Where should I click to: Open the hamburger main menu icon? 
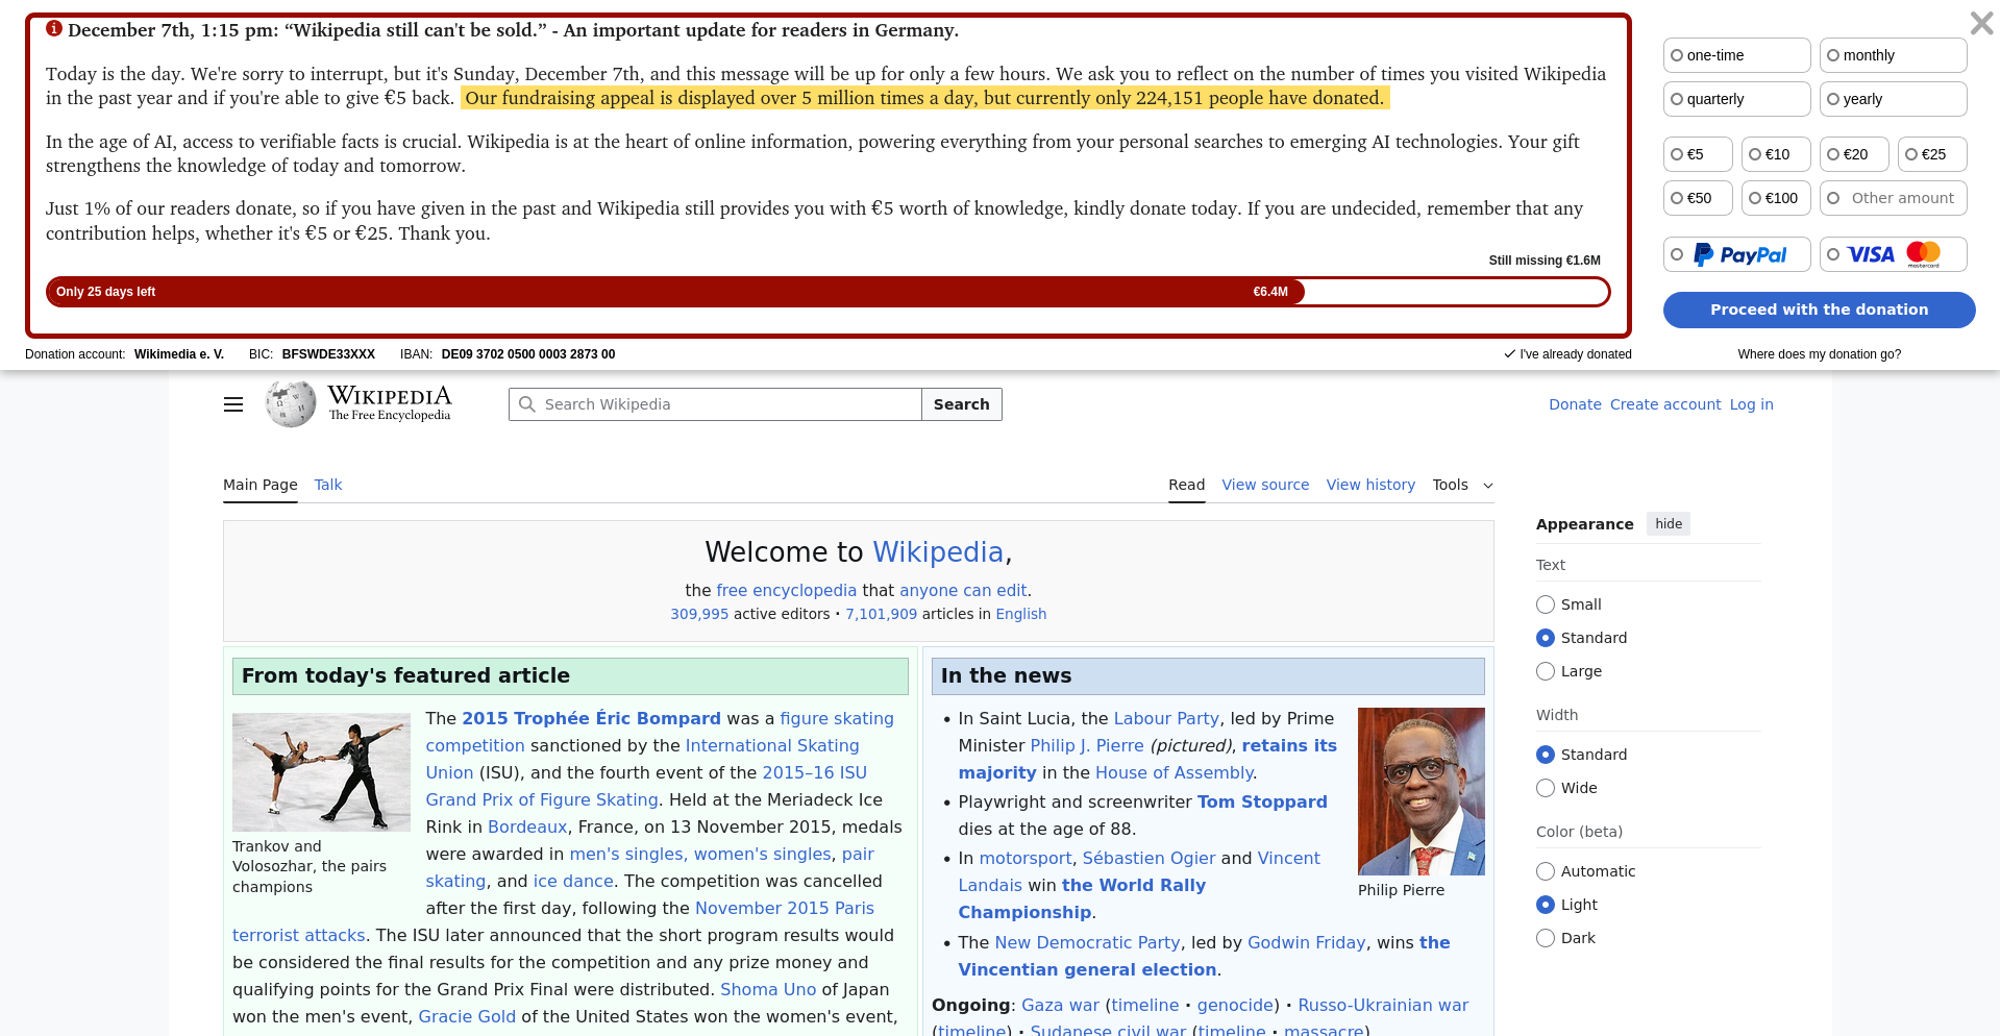pyautogui.click(x=233, y=404)
